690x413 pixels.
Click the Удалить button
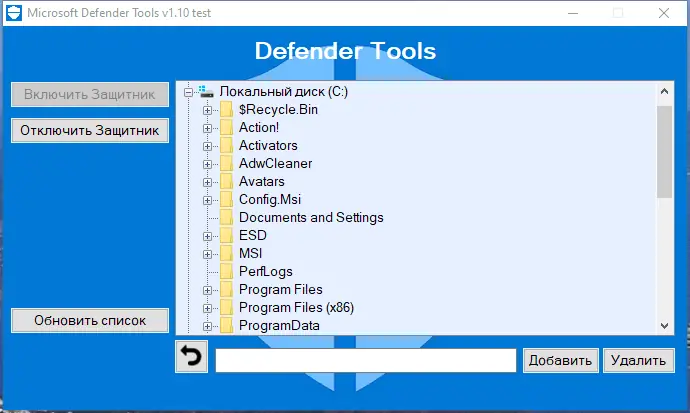[x=639, y=361]
